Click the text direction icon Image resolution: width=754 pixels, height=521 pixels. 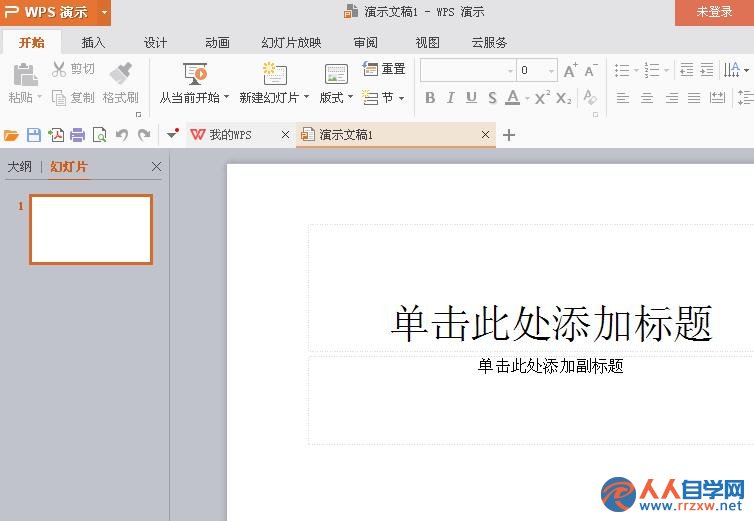click(x=732, y=70)
